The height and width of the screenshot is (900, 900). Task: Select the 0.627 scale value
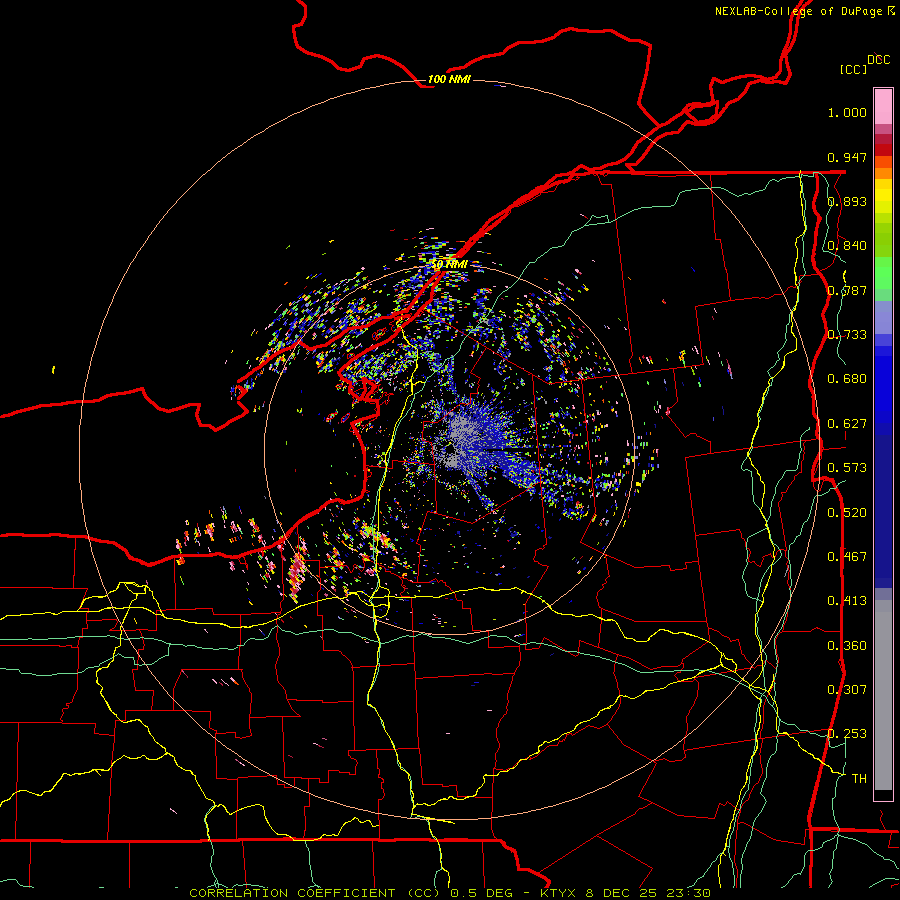pyautogui.click(x=847, y=424)
